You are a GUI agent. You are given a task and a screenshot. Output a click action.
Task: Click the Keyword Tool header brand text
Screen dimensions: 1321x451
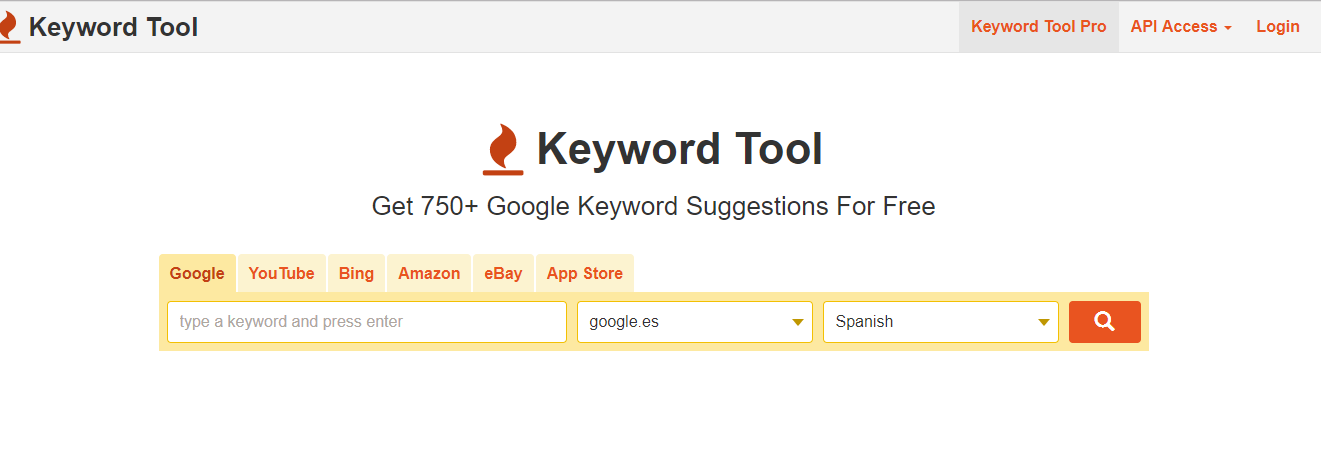pyautogui.click(x=113, y=27)
